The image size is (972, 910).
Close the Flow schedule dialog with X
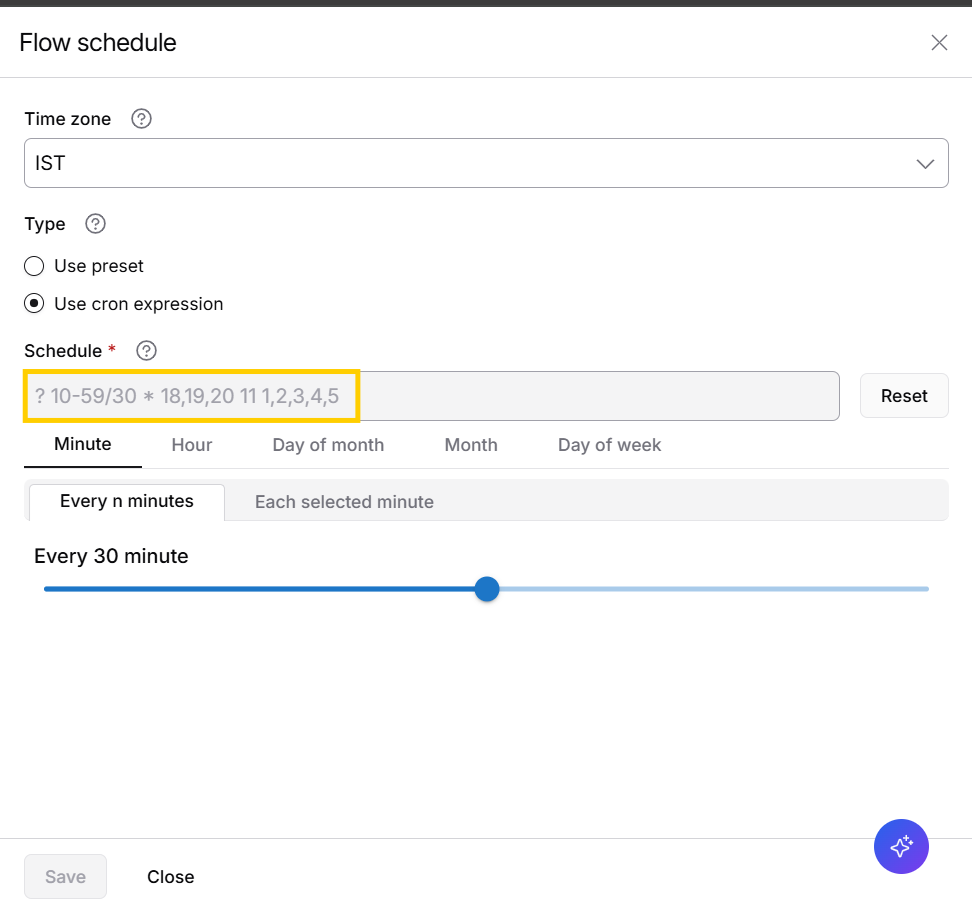click(x=939, y=42)
